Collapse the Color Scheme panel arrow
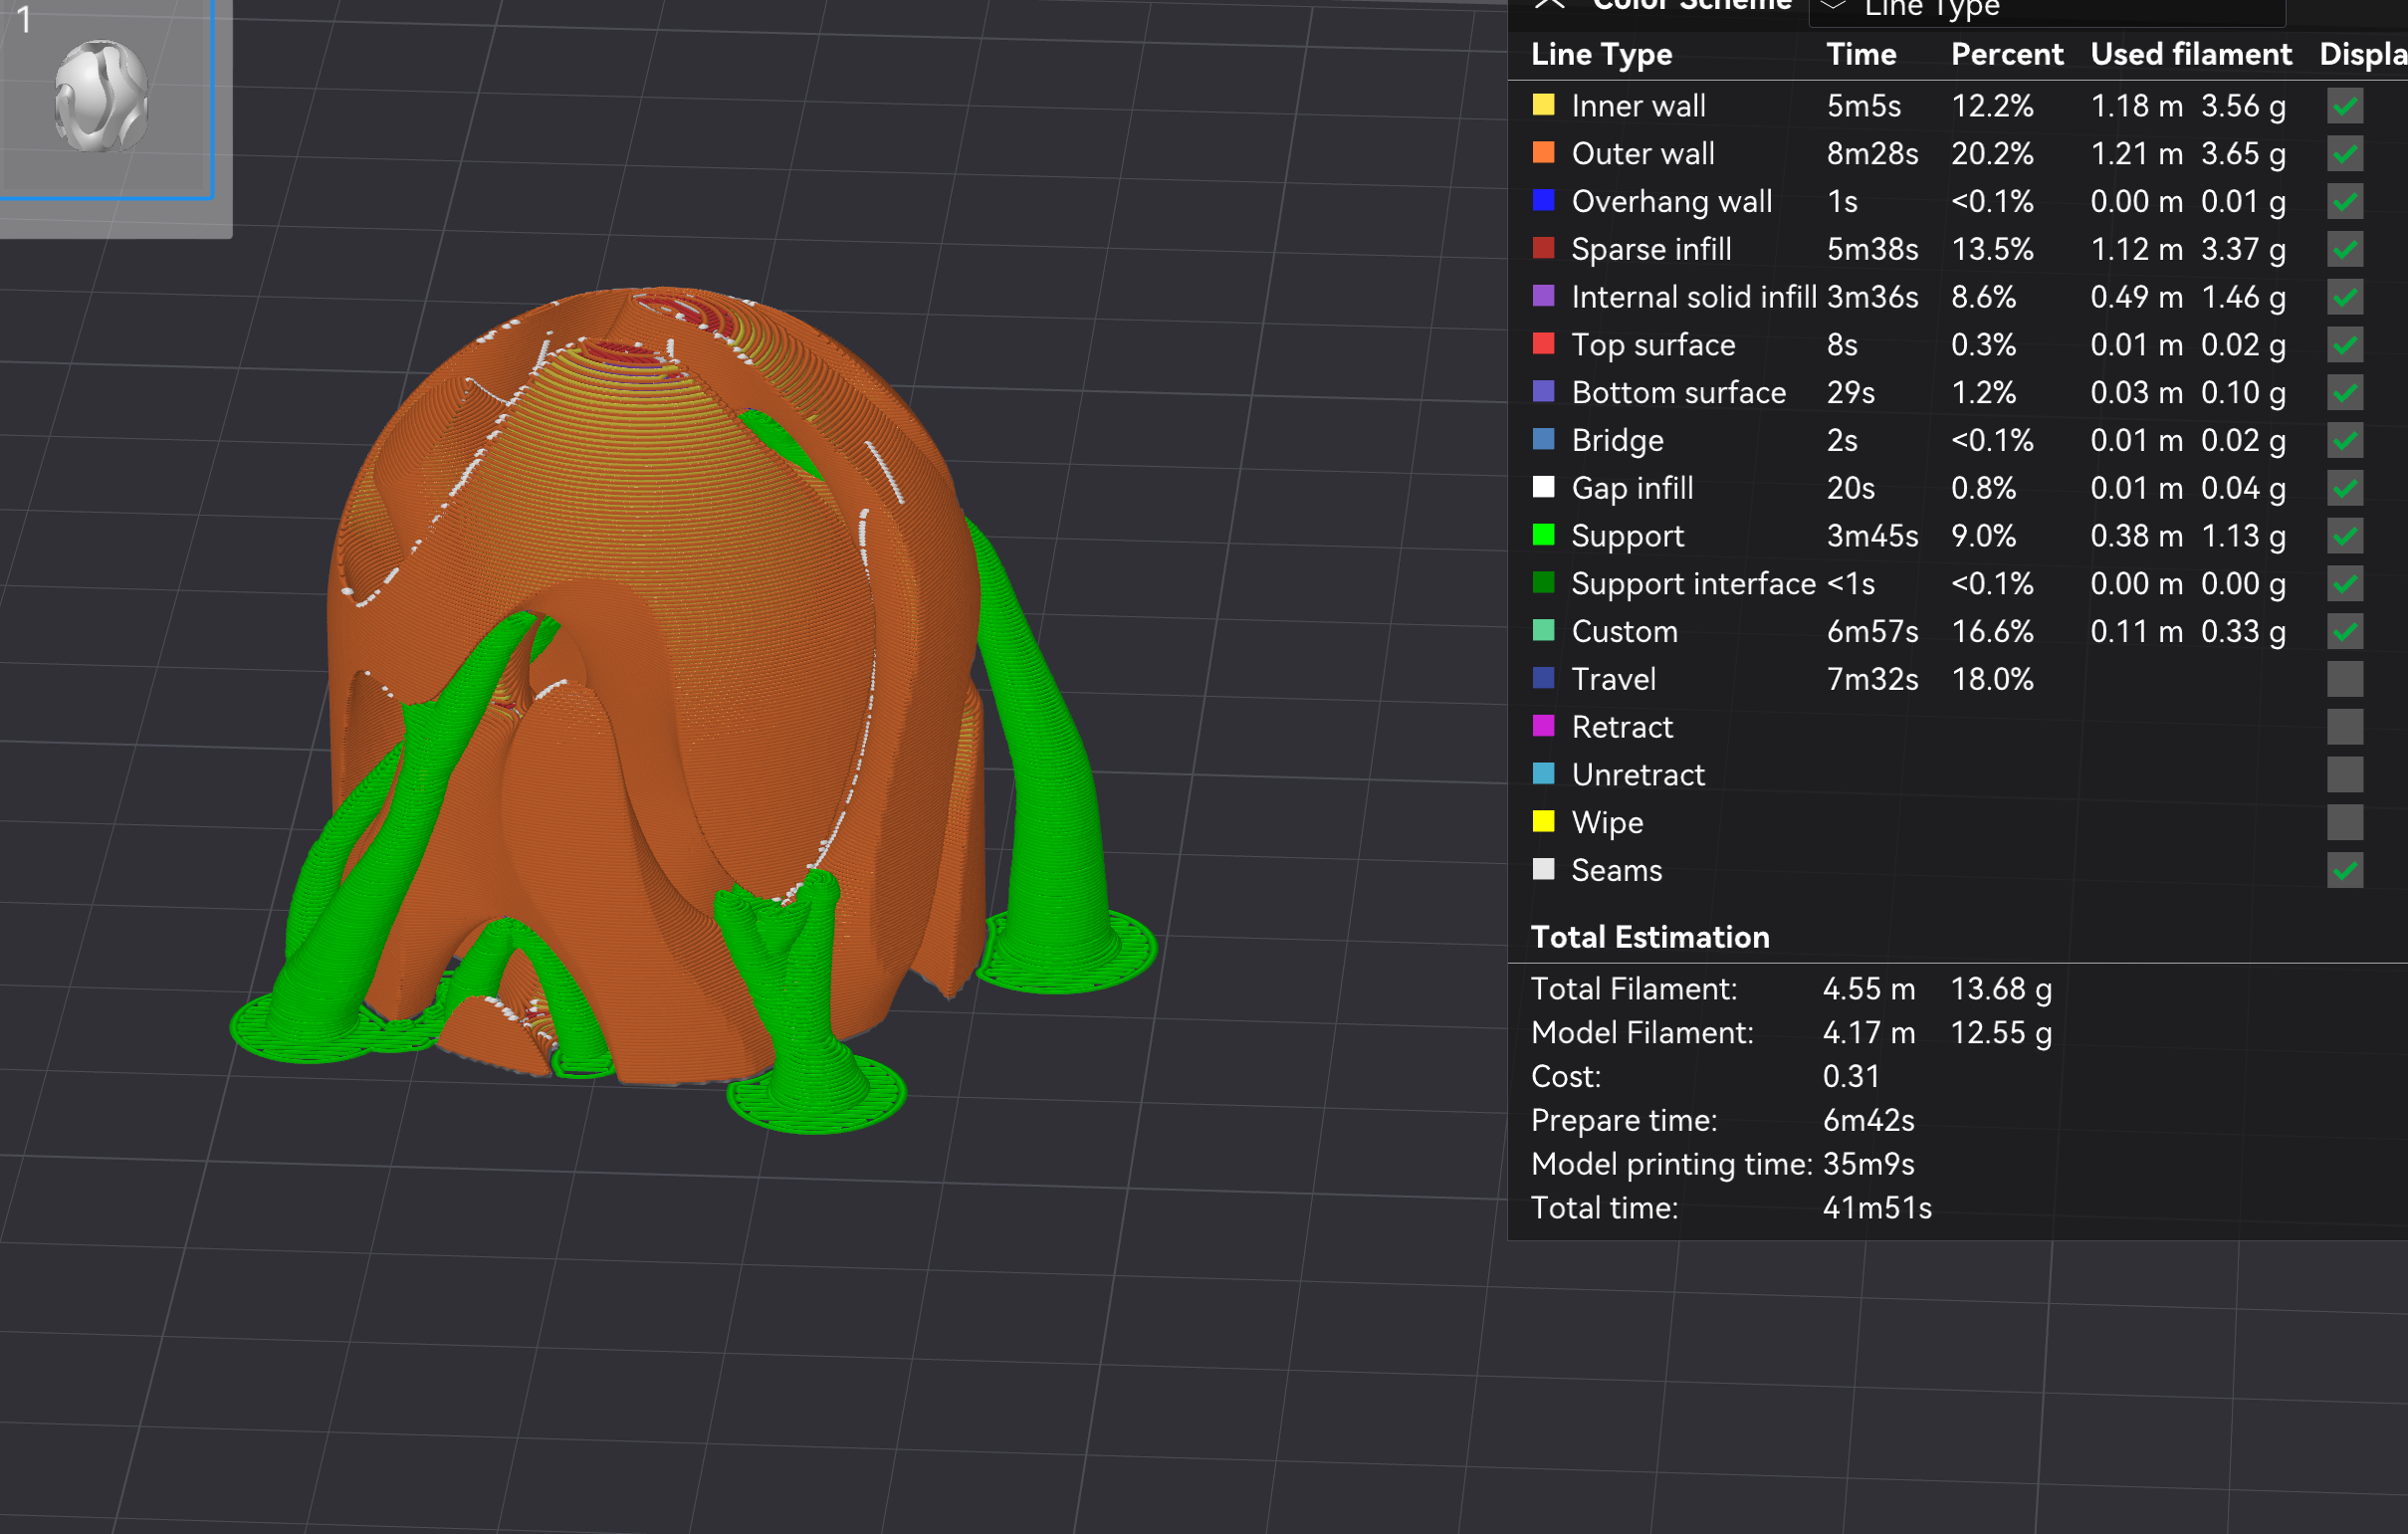2408x1534 pixels. coord(1549,5)
